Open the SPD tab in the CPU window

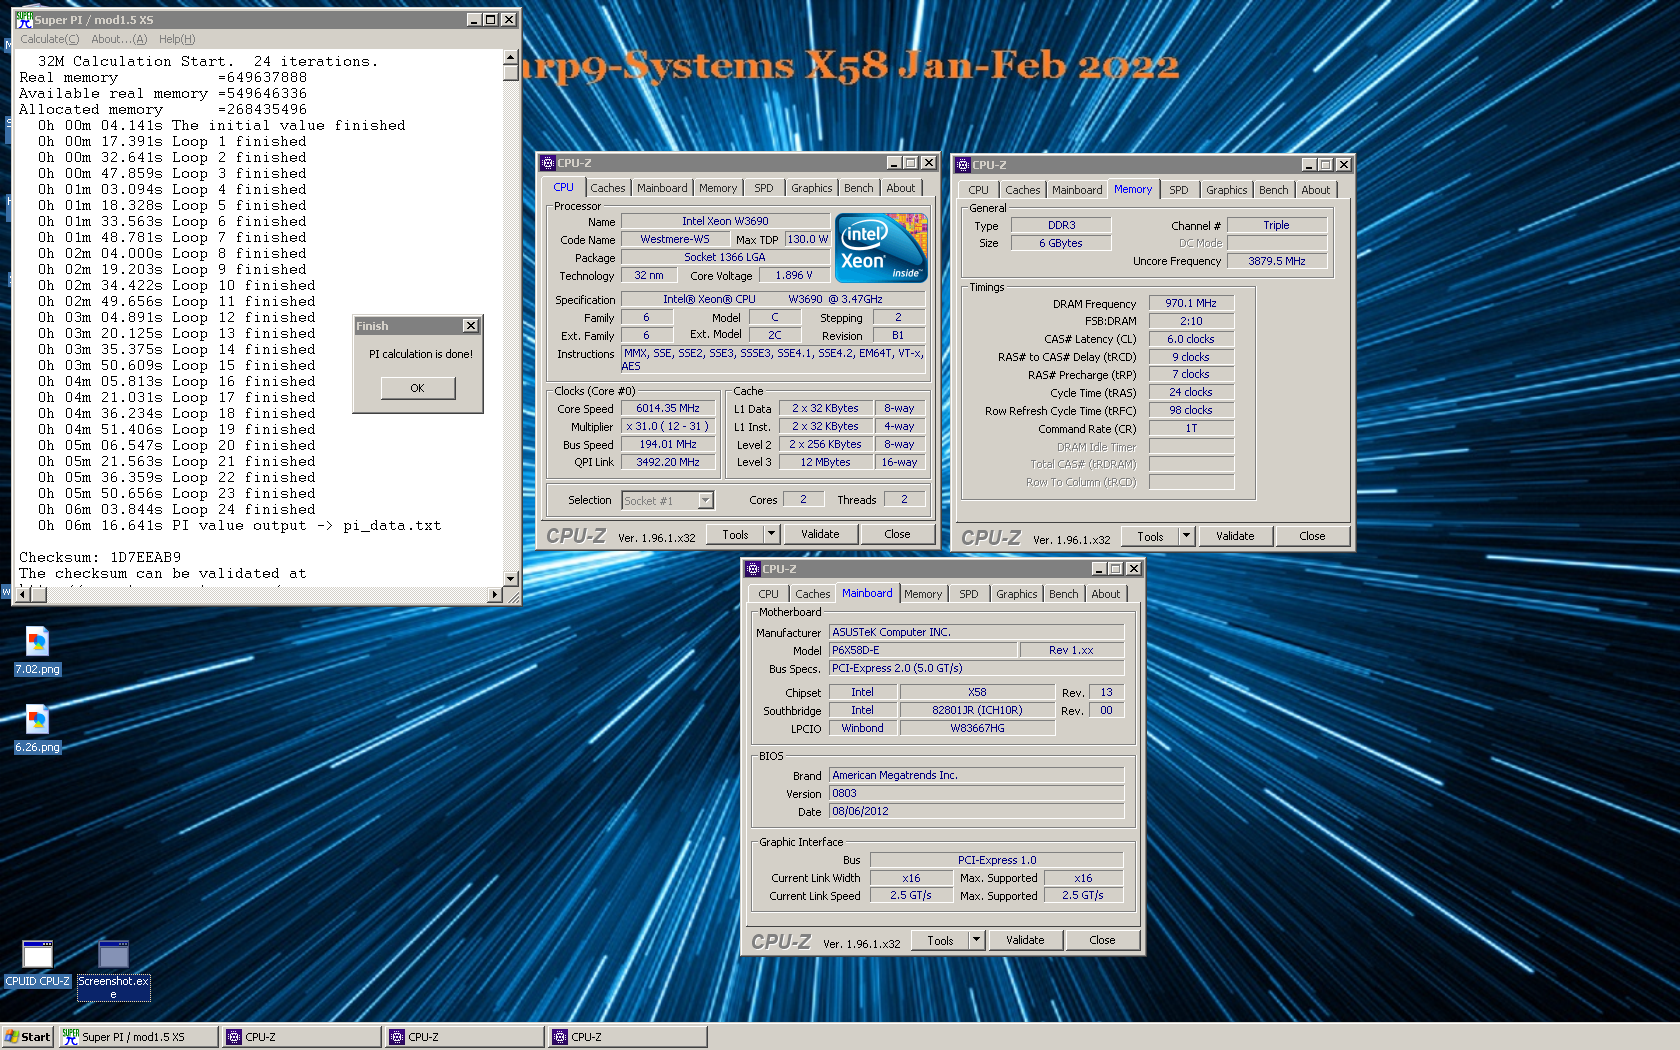764,188
